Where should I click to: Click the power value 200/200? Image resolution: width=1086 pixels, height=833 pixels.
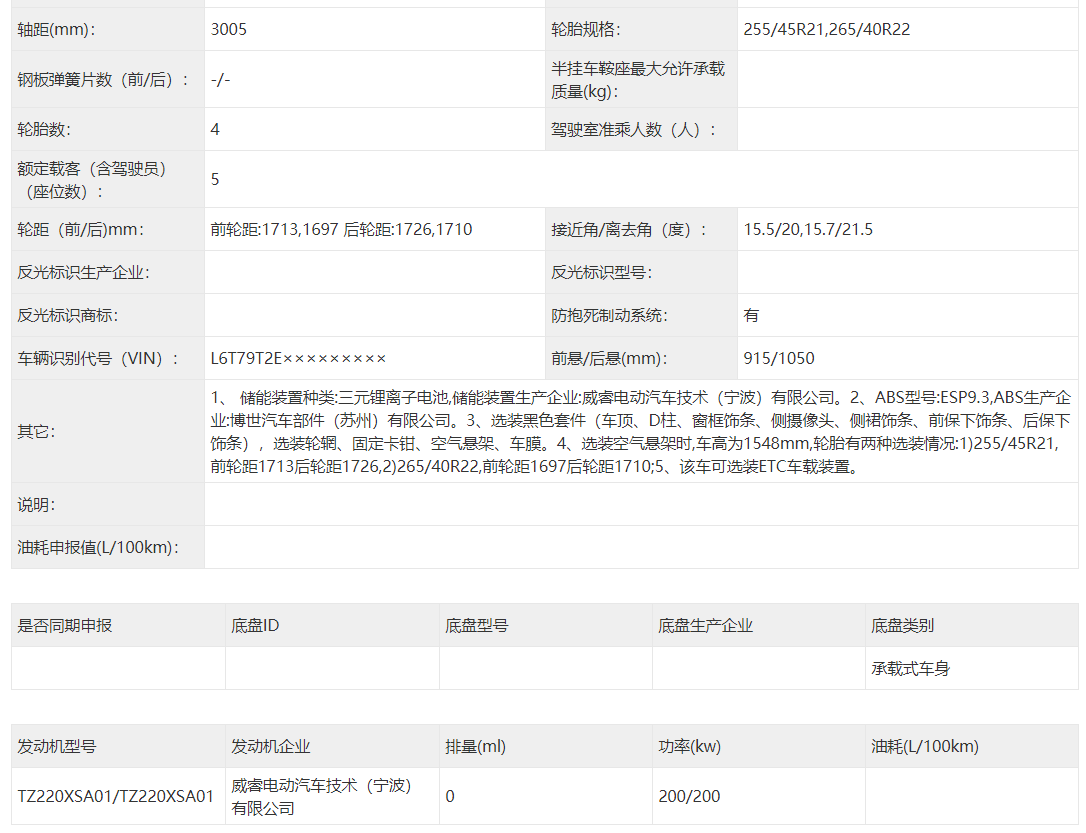tap(689, 796)
